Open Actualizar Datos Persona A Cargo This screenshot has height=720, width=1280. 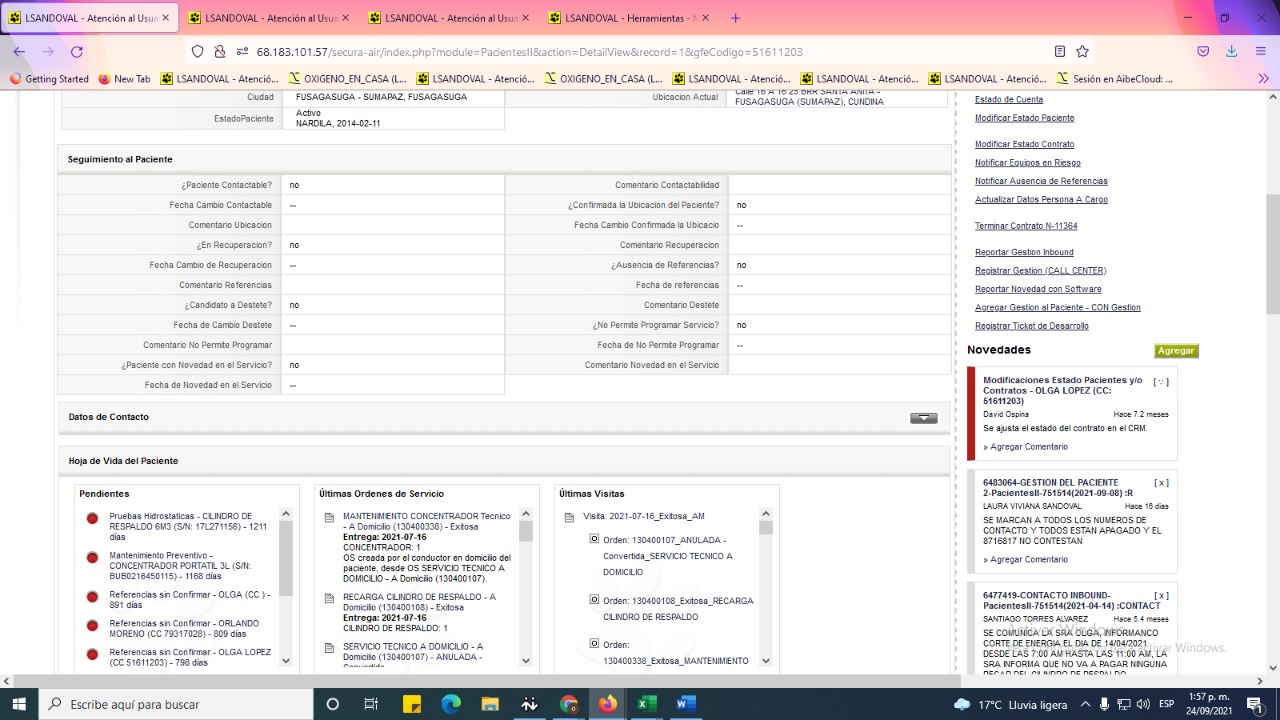click(x=1041, y=200)
